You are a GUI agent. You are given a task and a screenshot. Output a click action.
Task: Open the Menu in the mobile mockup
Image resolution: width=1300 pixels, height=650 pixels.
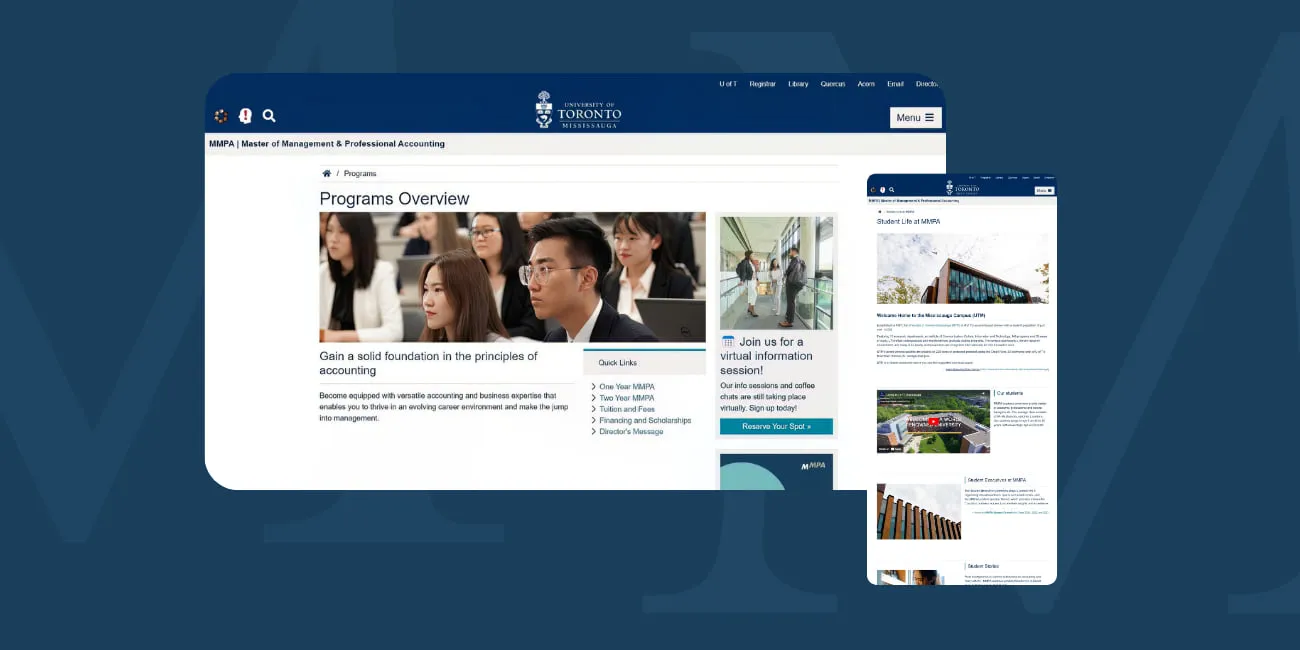[x=1044, y=189]
